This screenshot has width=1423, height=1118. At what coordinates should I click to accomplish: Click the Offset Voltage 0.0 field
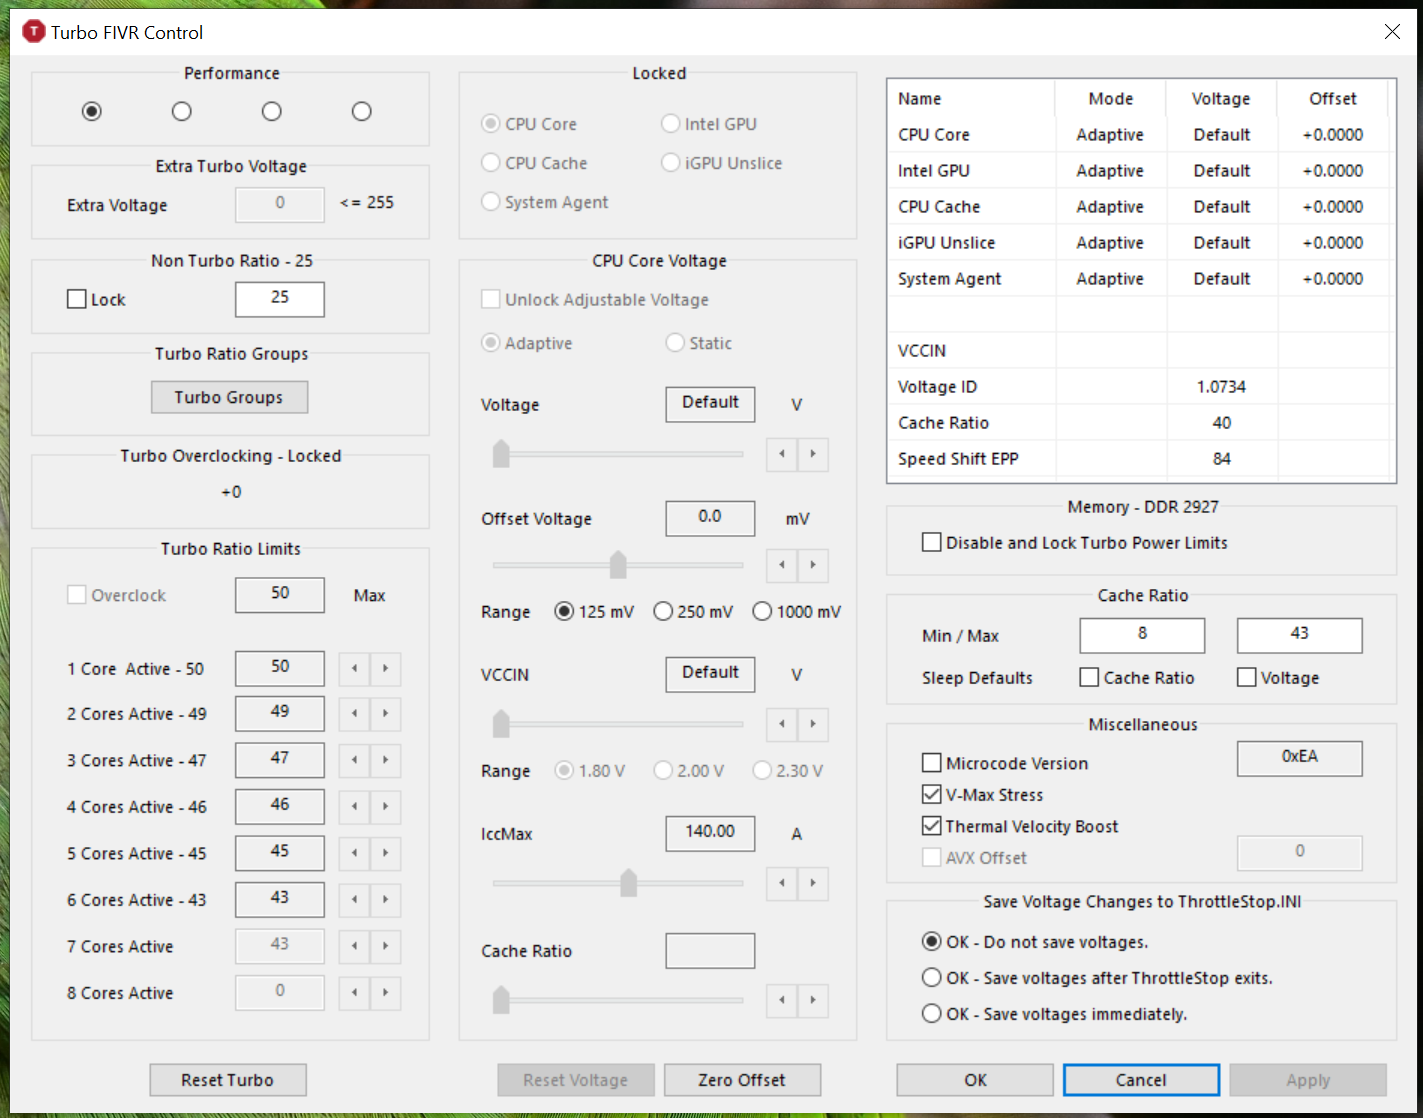tap(710, 518)
